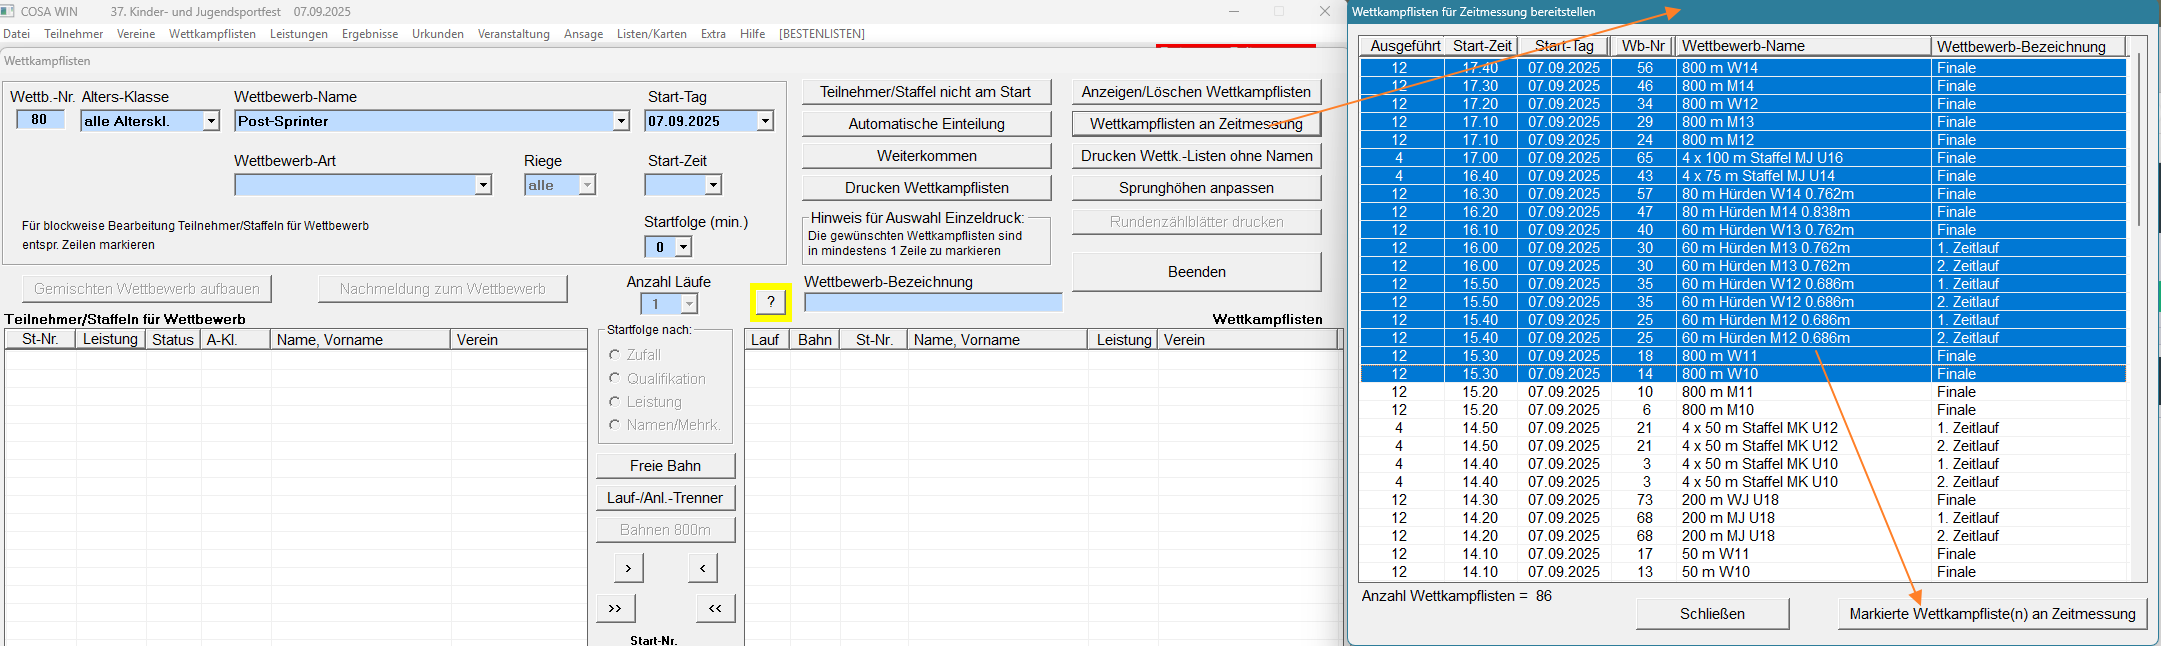2161x646 pixels.
Task: Click the question mark help button
Action: [770, 302]
